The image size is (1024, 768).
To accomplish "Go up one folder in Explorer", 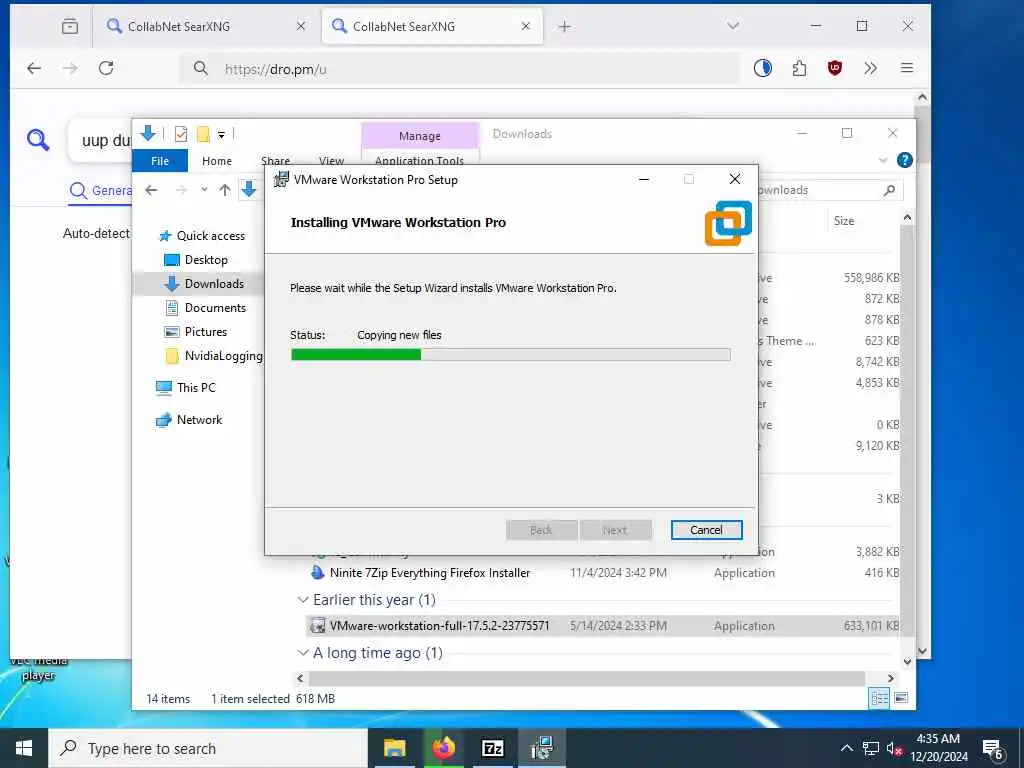I will click(x=225, y=190).
